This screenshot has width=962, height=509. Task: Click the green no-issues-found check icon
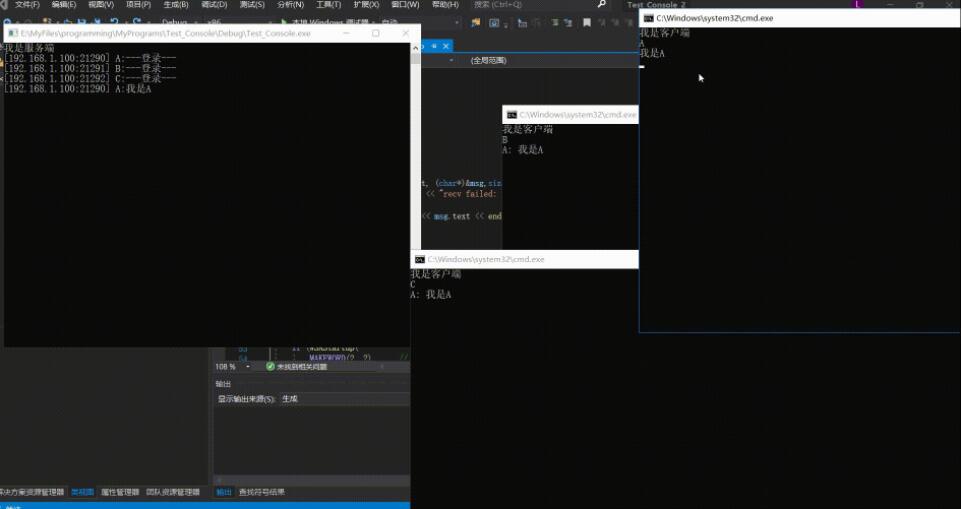coord(270,366)
